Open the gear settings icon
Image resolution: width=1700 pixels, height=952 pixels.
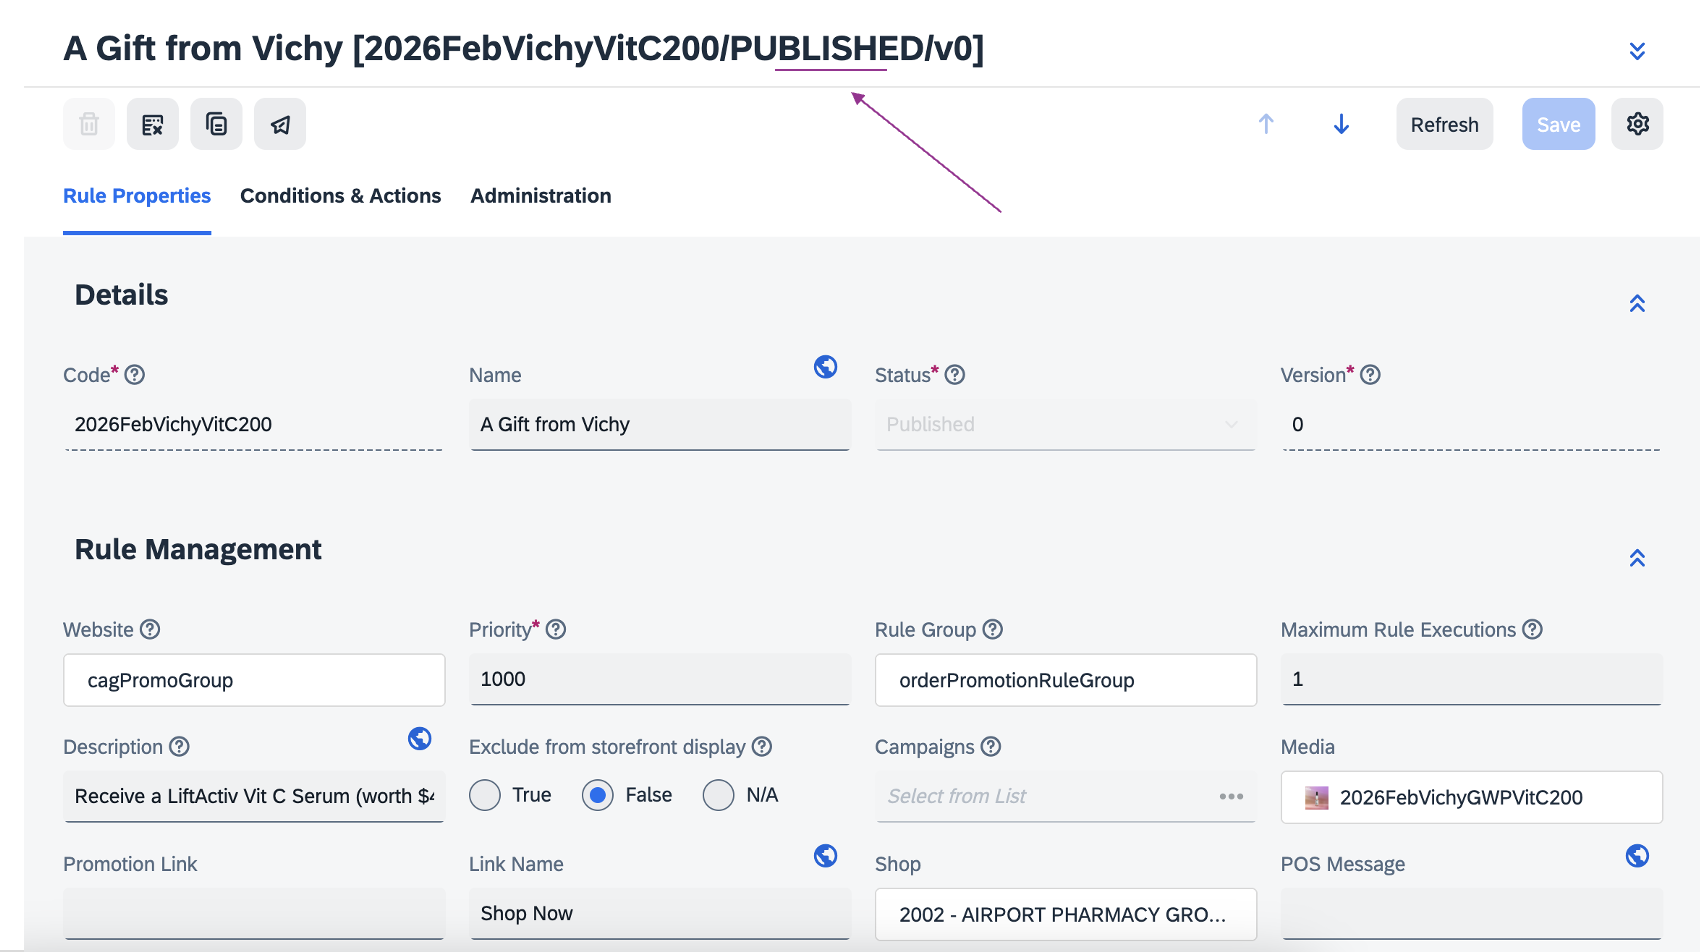1637,124
